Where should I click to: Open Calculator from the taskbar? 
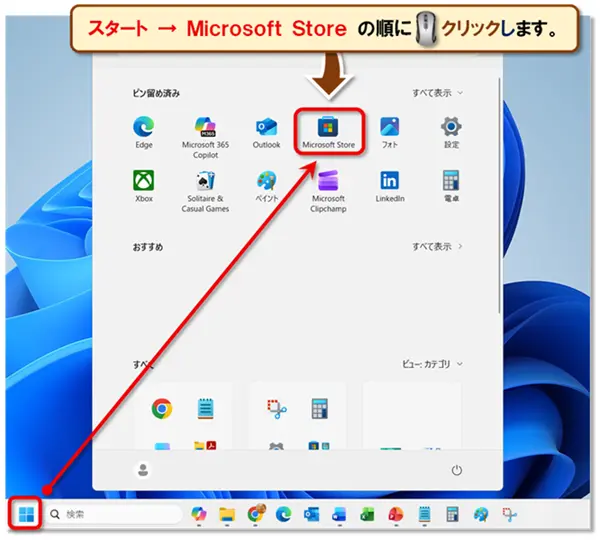(452, 514)
